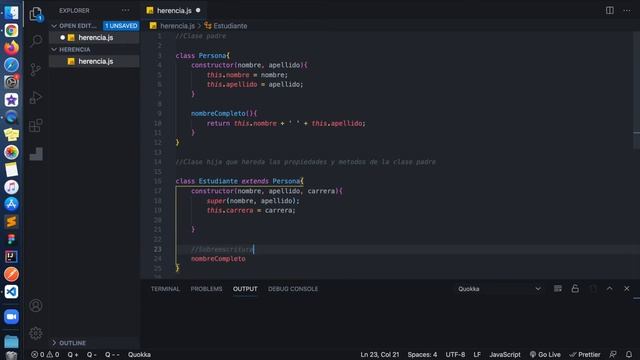Open the Quokka output channel dropdown
Viewport: 640px width, 360px height.
coord(500,289)
